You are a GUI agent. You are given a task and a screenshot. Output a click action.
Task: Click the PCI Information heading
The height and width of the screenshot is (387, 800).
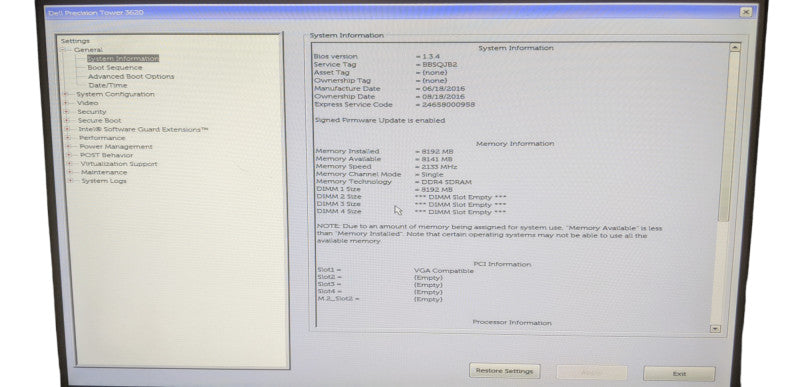pyautogui.click(x=502, y=264)
